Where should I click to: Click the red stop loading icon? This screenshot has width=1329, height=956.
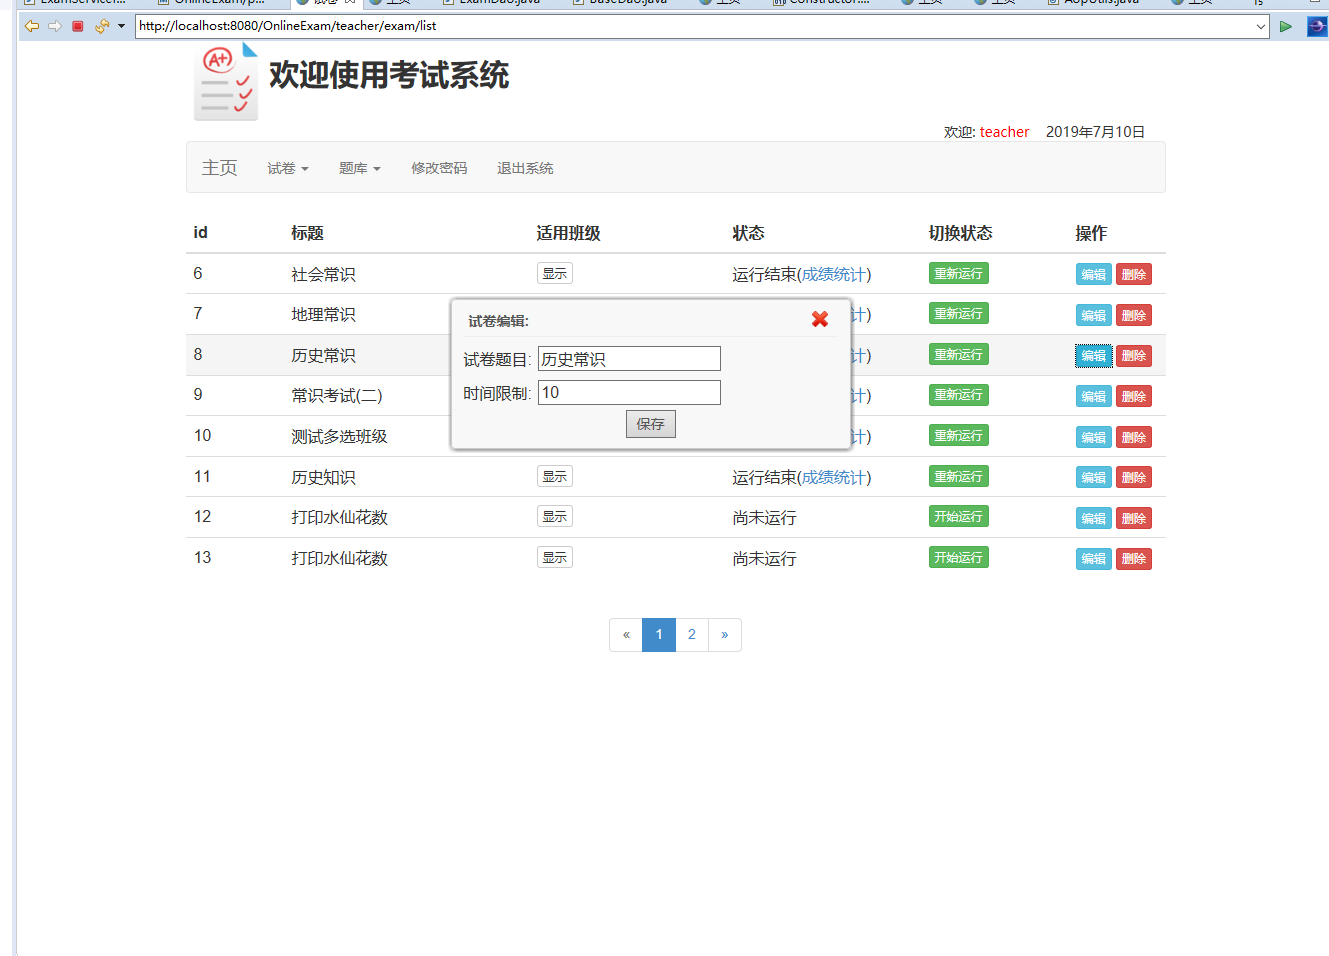pyautogui.click(x=77, y=27)
